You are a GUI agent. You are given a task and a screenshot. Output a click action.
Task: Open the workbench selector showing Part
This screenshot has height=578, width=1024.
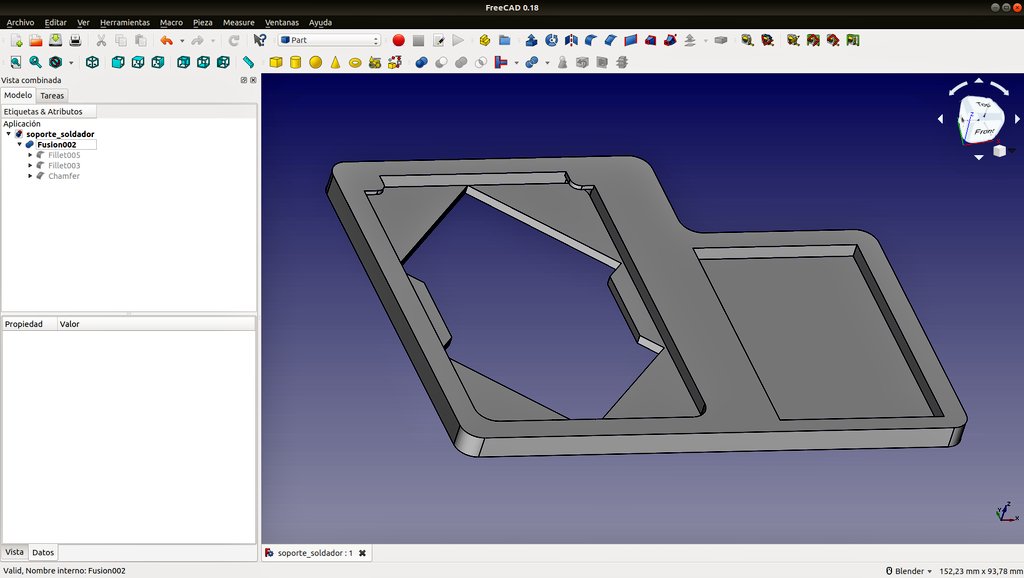(330, 40)
